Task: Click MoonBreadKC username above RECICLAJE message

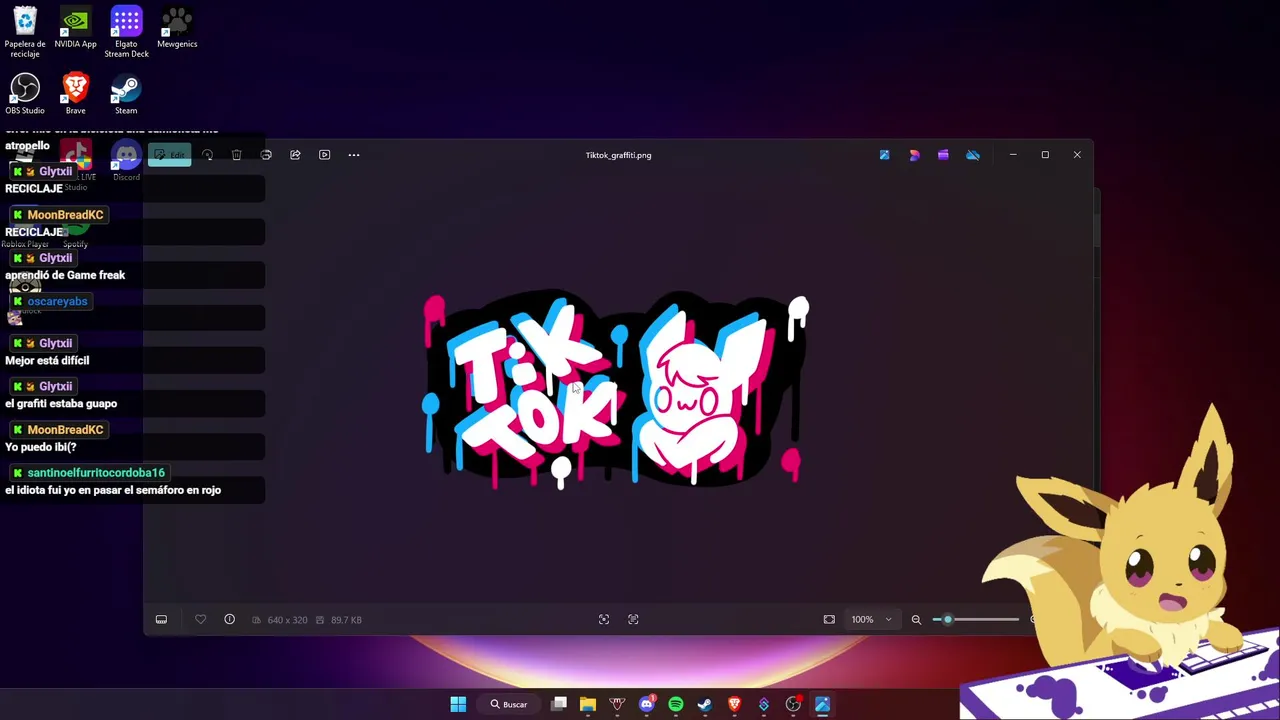Action: (x=65, y=215)
